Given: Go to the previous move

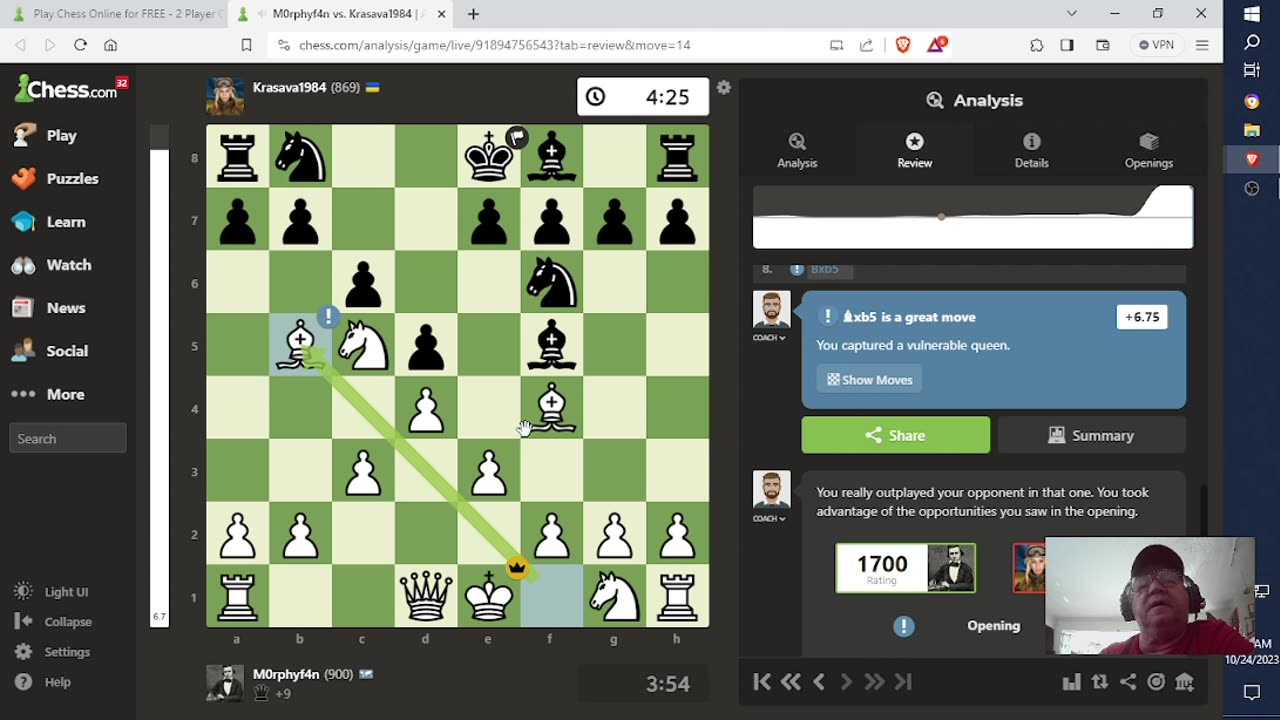Looking at the screenshot, I should tap(818, 682).
